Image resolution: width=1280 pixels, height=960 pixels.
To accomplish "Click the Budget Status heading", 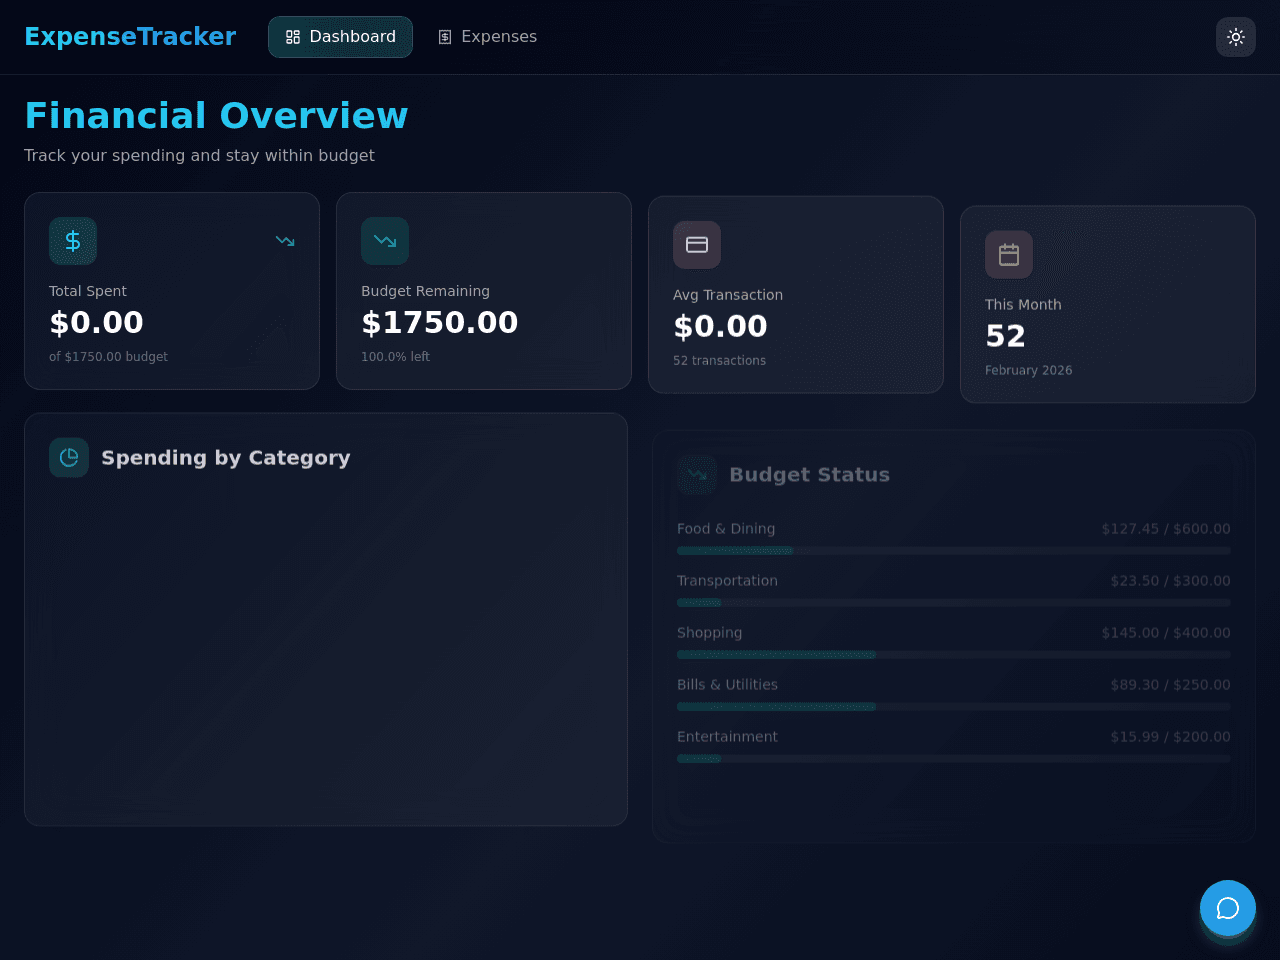I will tap(809, 475).
